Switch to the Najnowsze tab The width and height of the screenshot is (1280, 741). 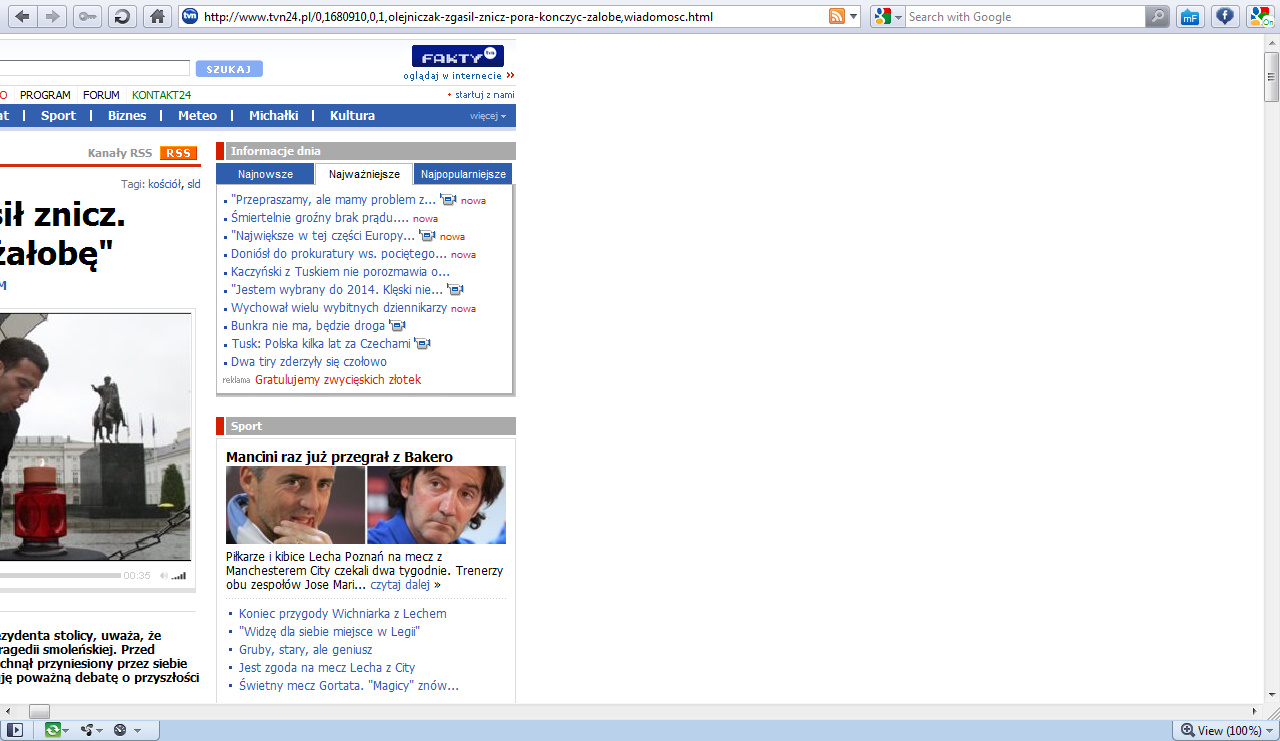pos(265,174)
